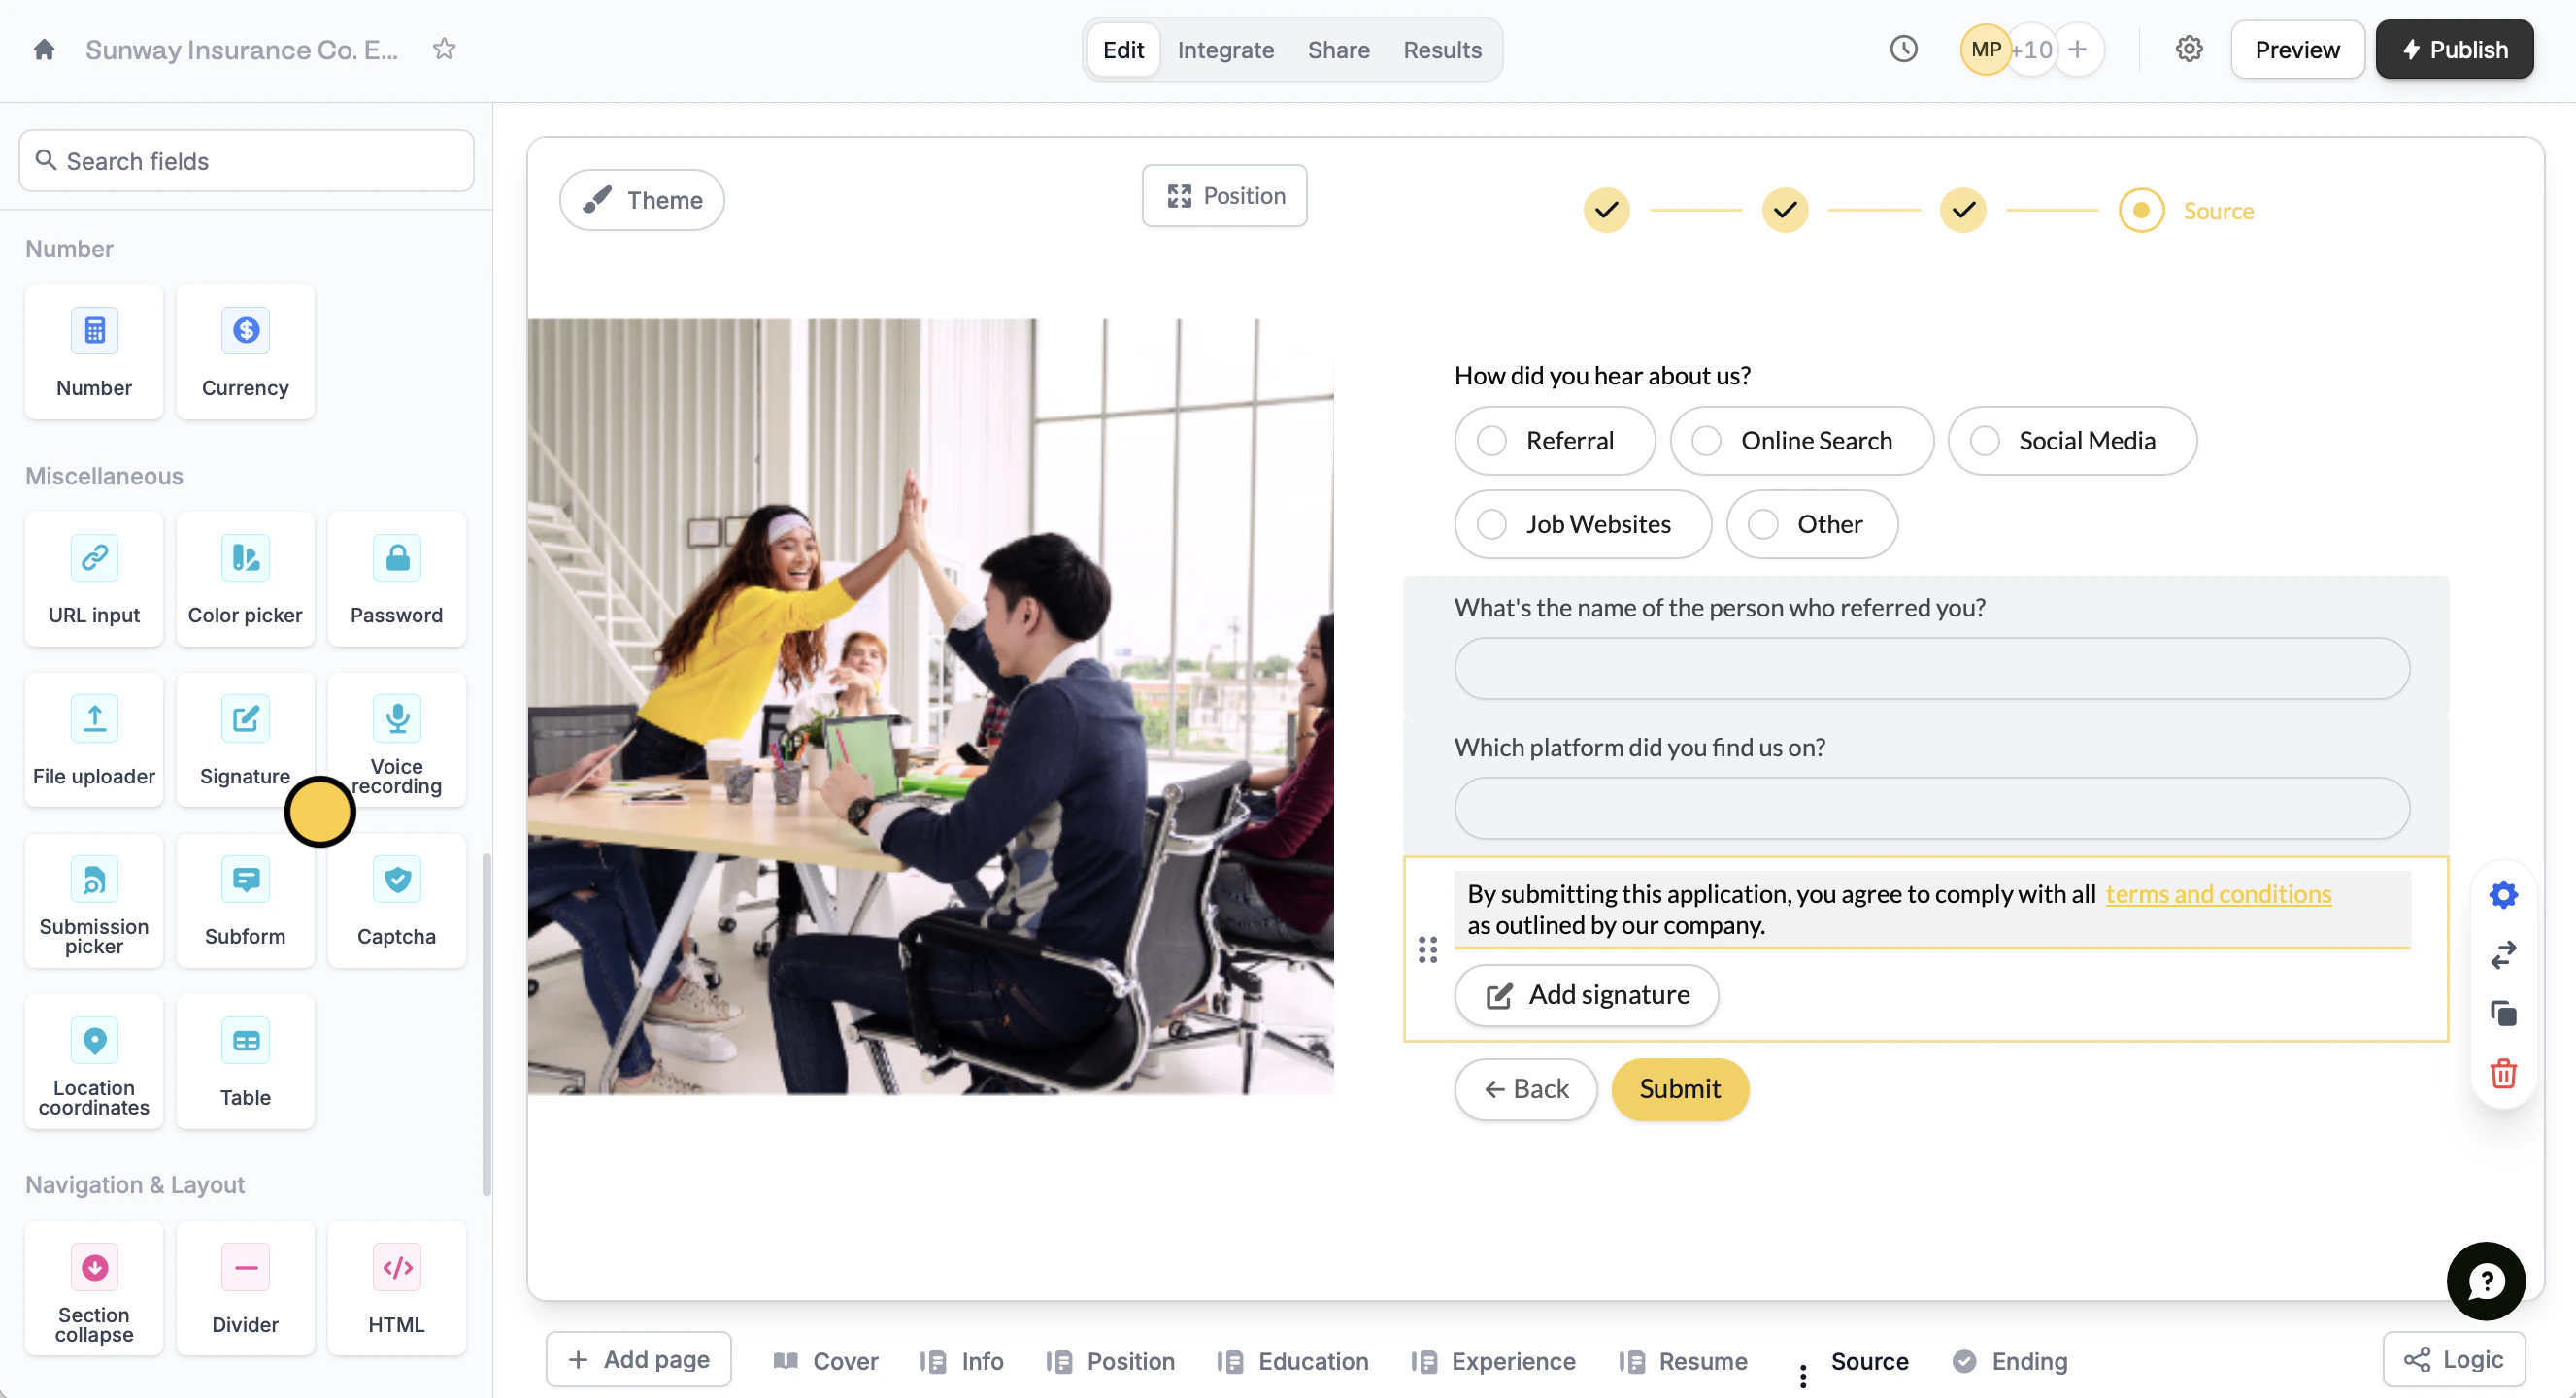Open version history clock icon

tap(1903, 49)
